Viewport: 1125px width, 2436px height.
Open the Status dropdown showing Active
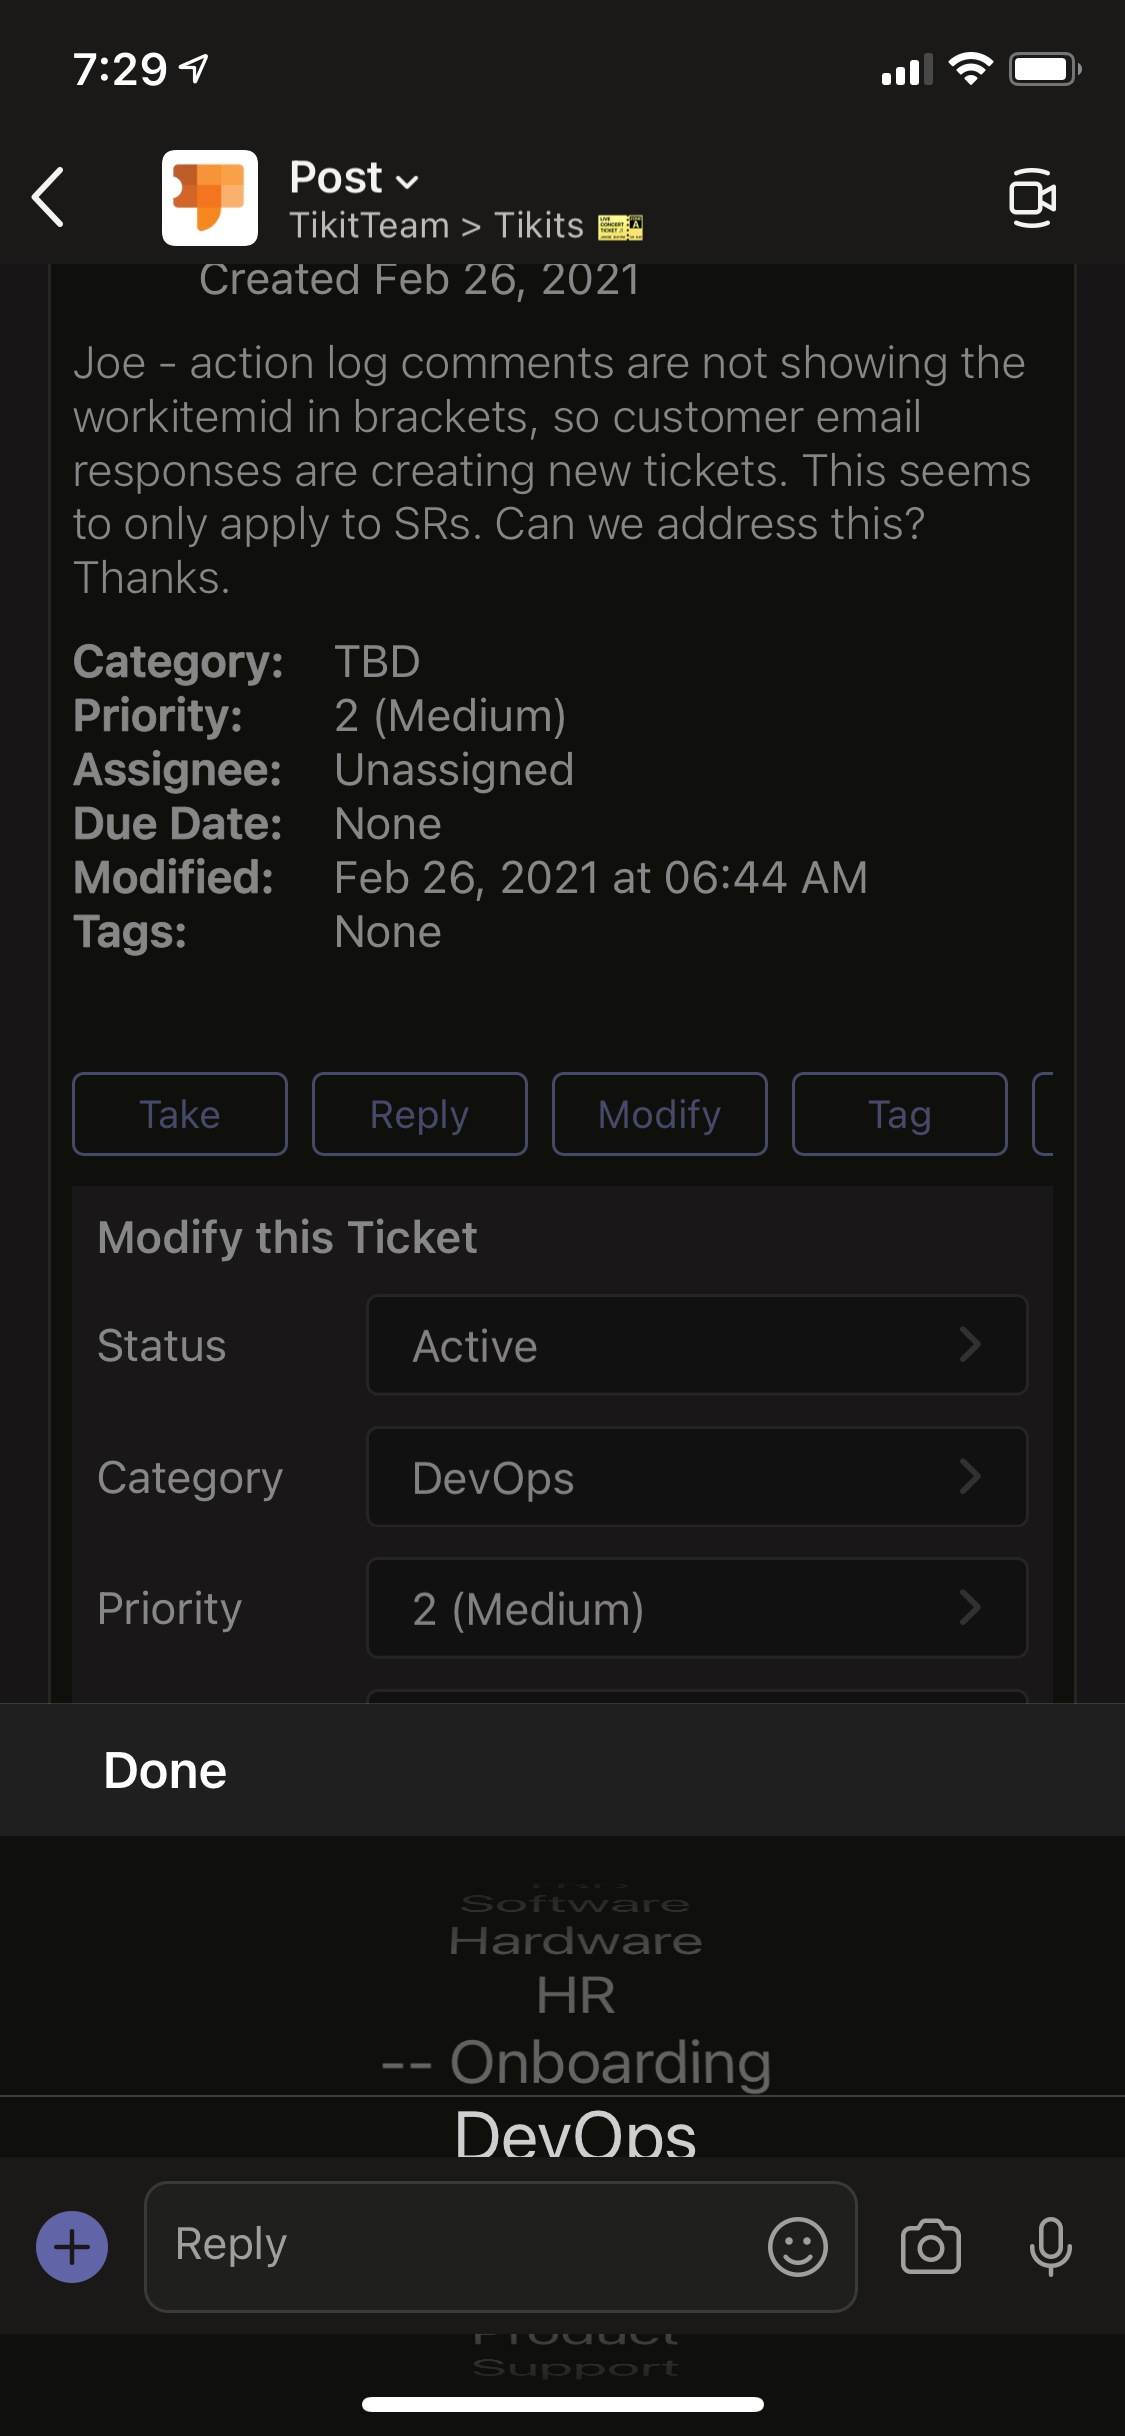(697, 1345)
